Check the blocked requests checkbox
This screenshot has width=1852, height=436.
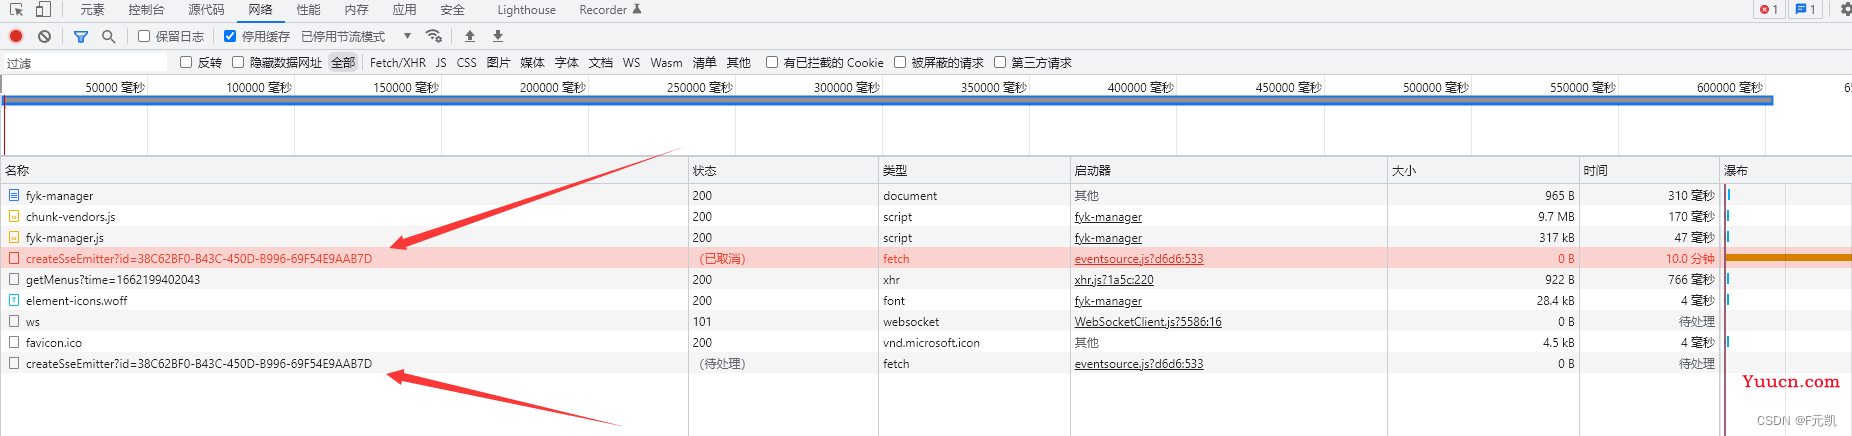coord(900,62)
